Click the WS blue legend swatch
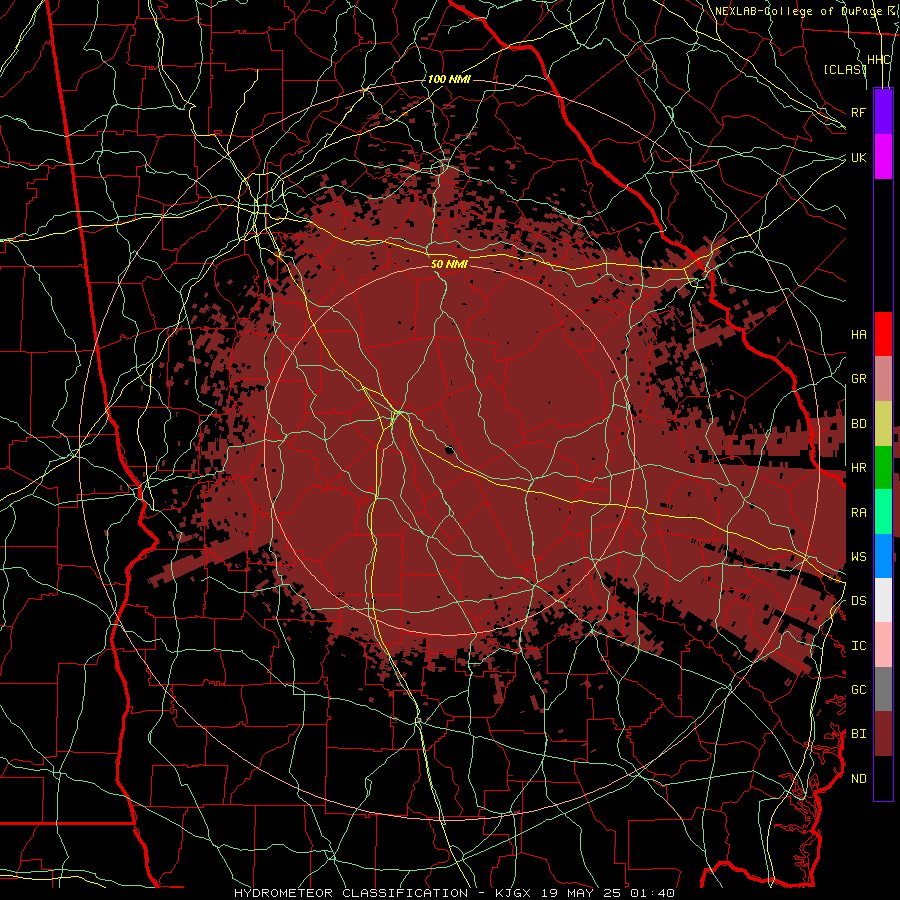The width and height of the screenshot is (900, 900). (883, 556)
